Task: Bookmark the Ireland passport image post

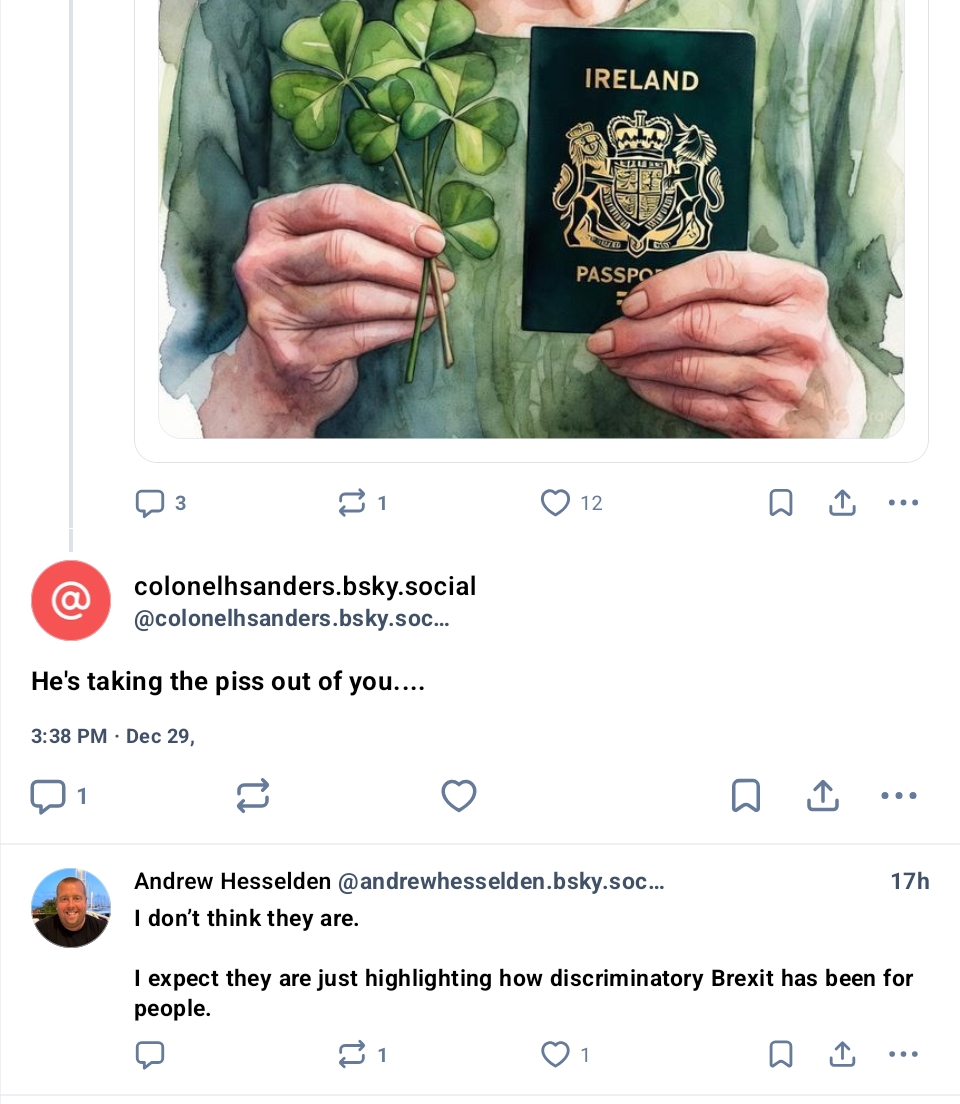Action: 780,503
